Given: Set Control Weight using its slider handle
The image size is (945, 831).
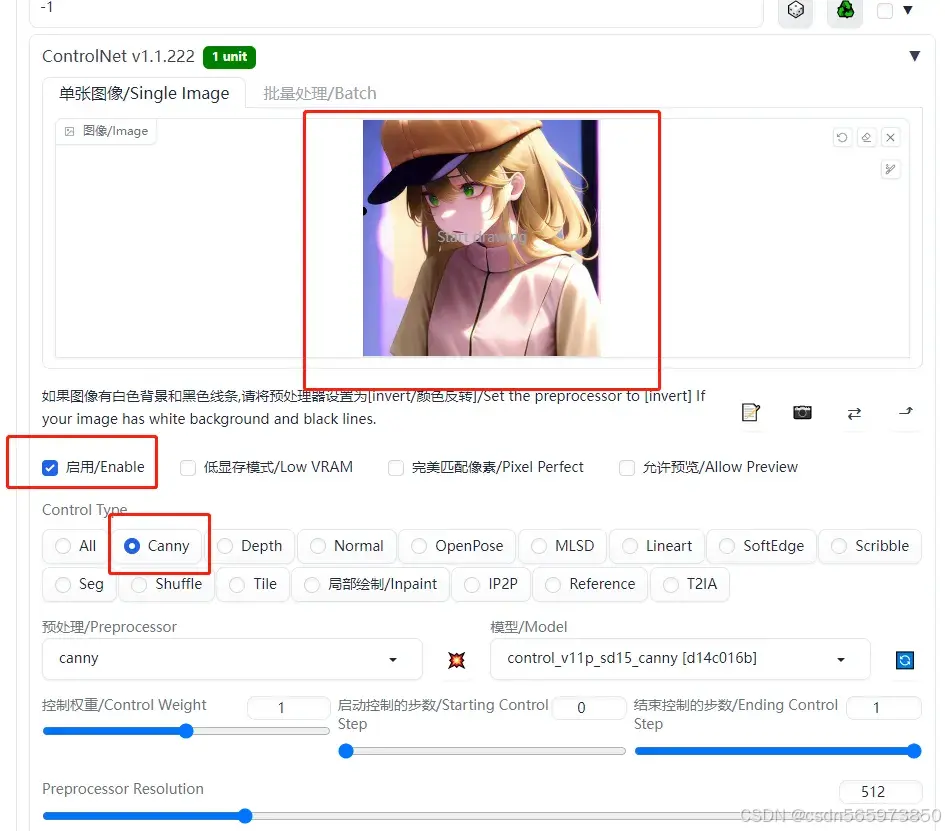Looking at the screenshot, I should coord(184,732).
